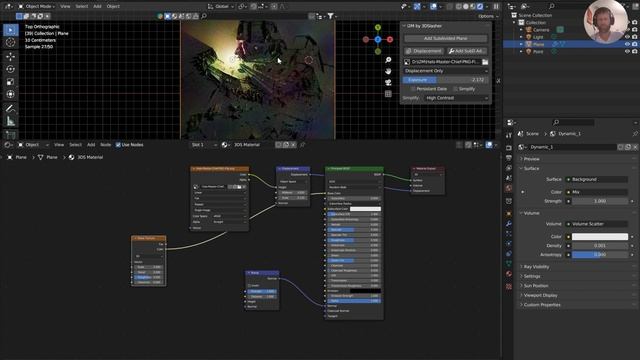Select the Move tool
Screen dimensions: 640x360
click(11, 56)
